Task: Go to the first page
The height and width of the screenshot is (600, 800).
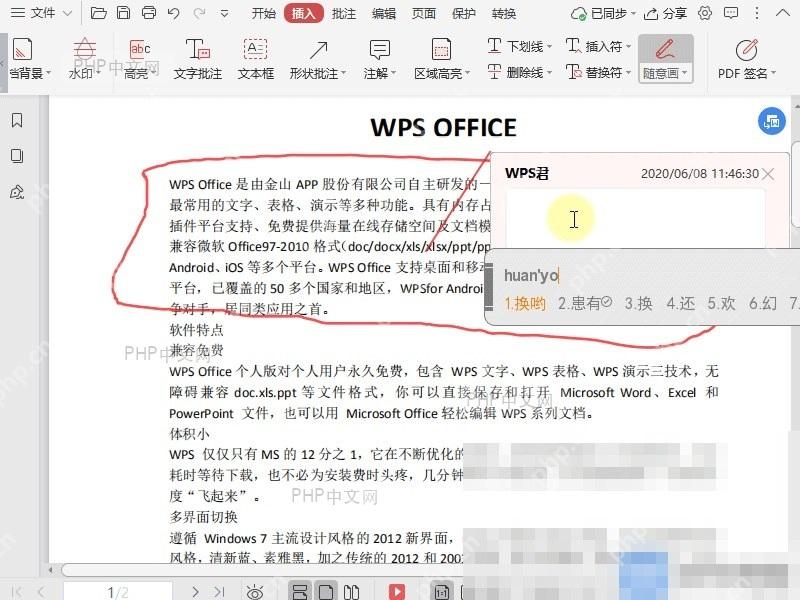Action: click(17, 592)
